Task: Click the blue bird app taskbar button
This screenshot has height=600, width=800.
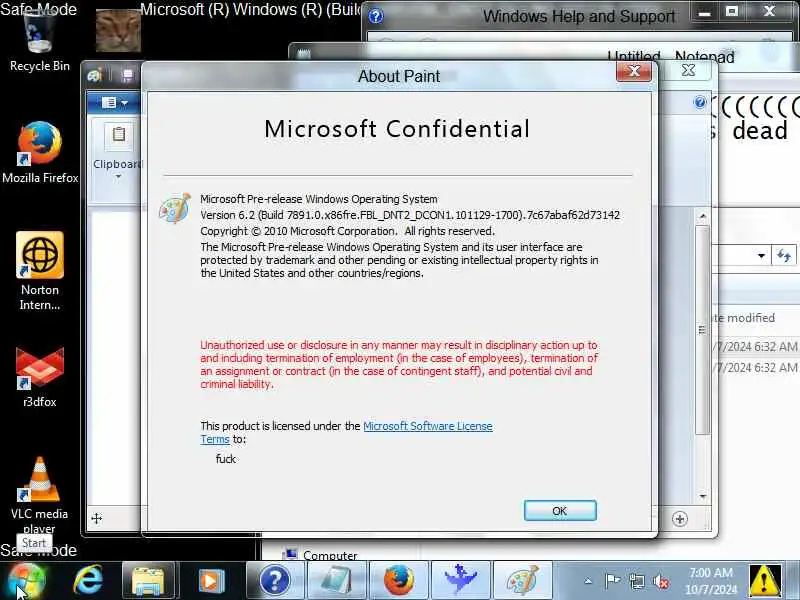Action: [x=461, y=581]
